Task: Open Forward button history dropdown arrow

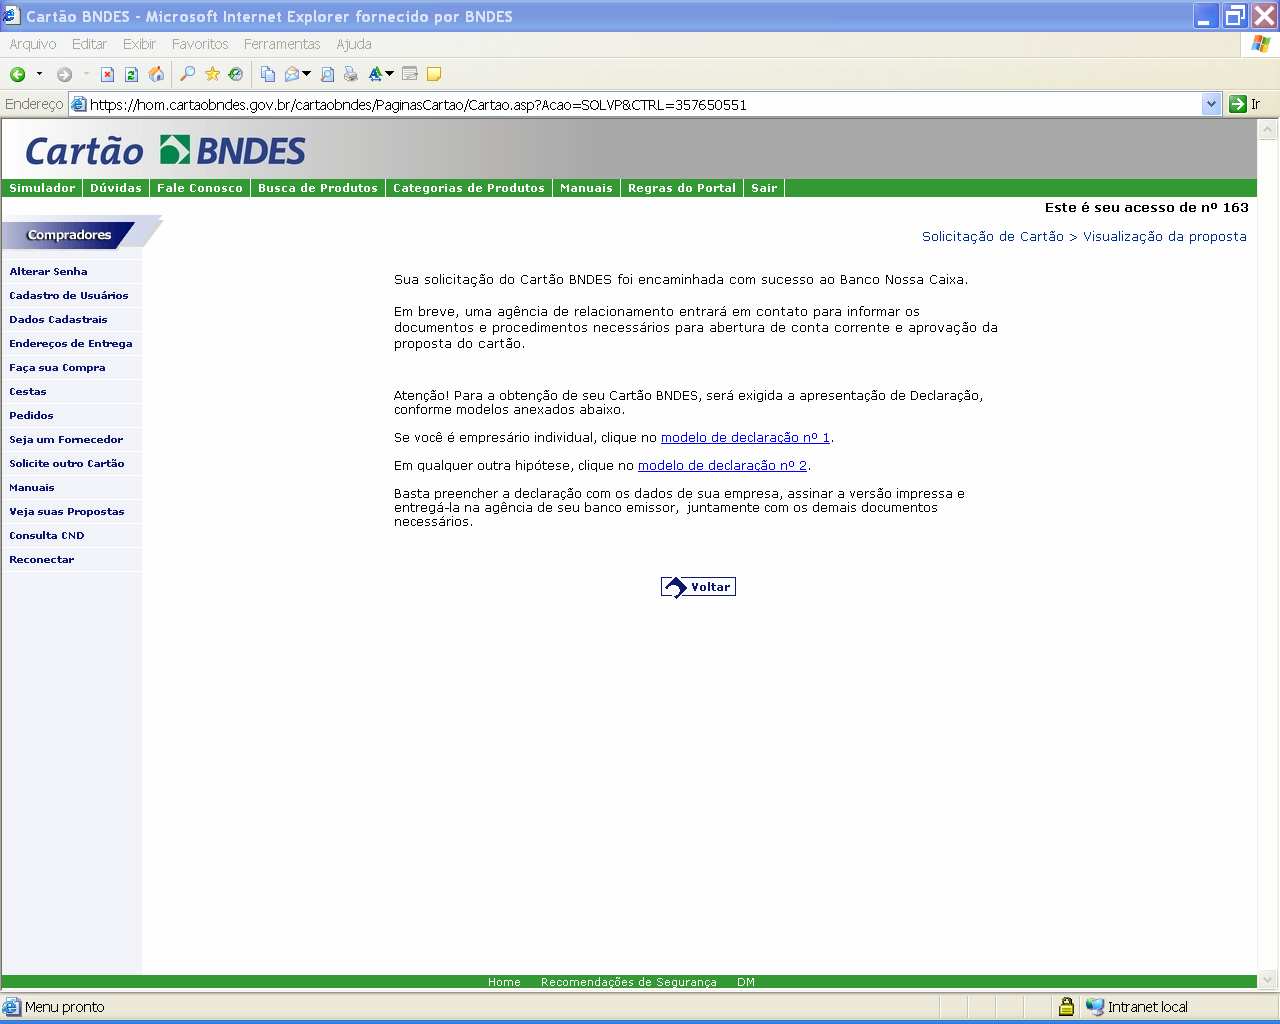Action: coord(86,74)
